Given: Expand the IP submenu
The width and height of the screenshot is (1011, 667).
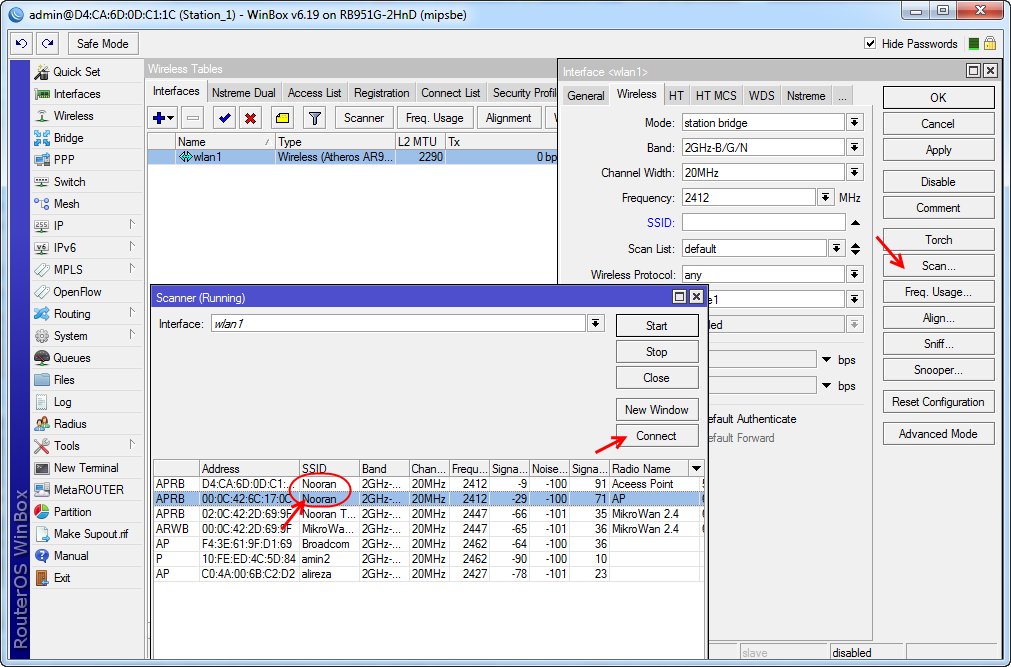Looking at the screenshot, I should [132, 224].
